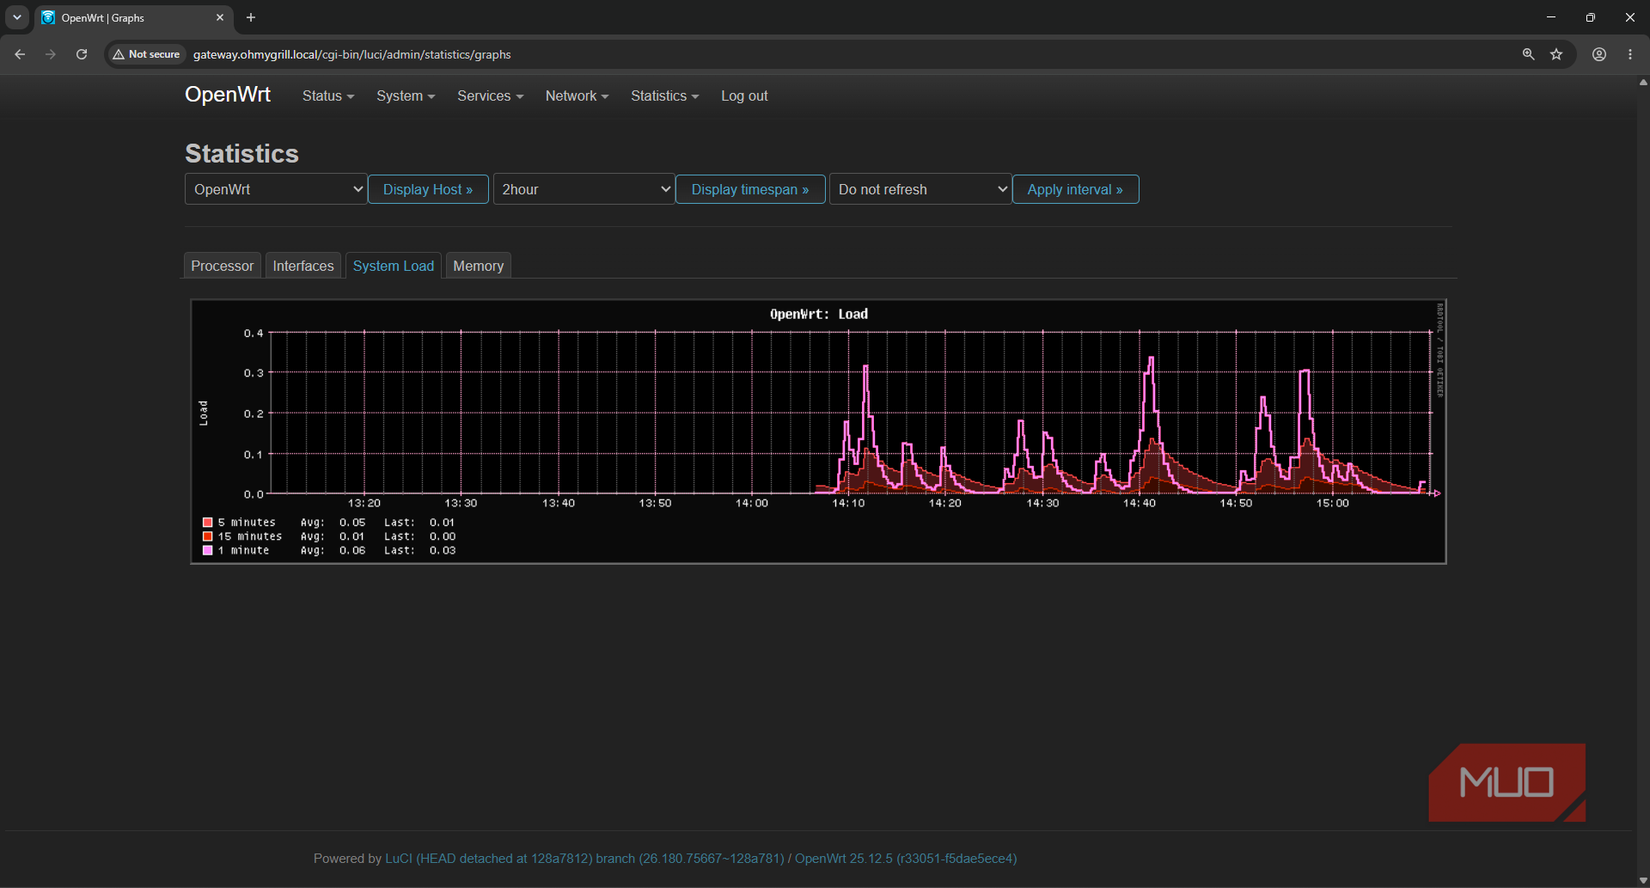
Task: Expand the Services menu
Action: click(490, 96)
